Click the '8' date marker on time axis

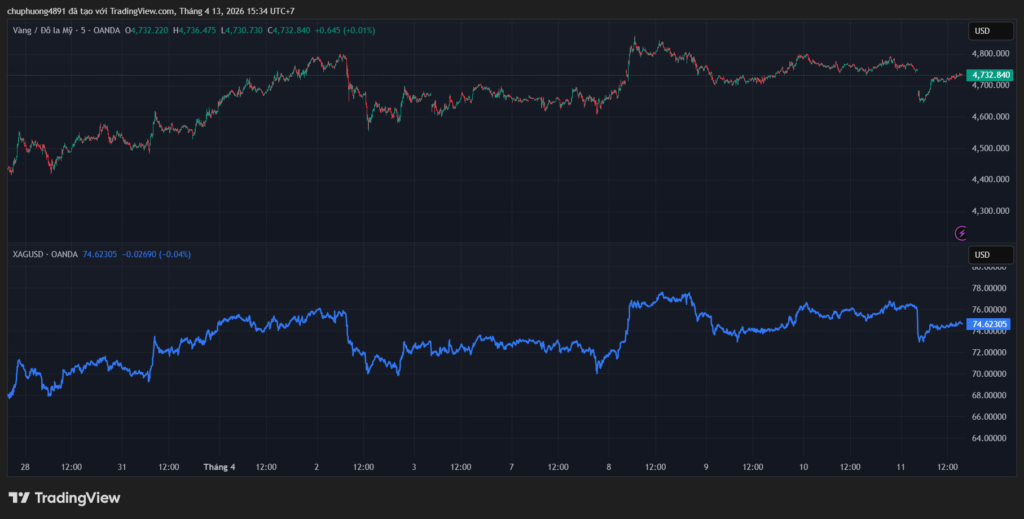click(x=608, y=466)
